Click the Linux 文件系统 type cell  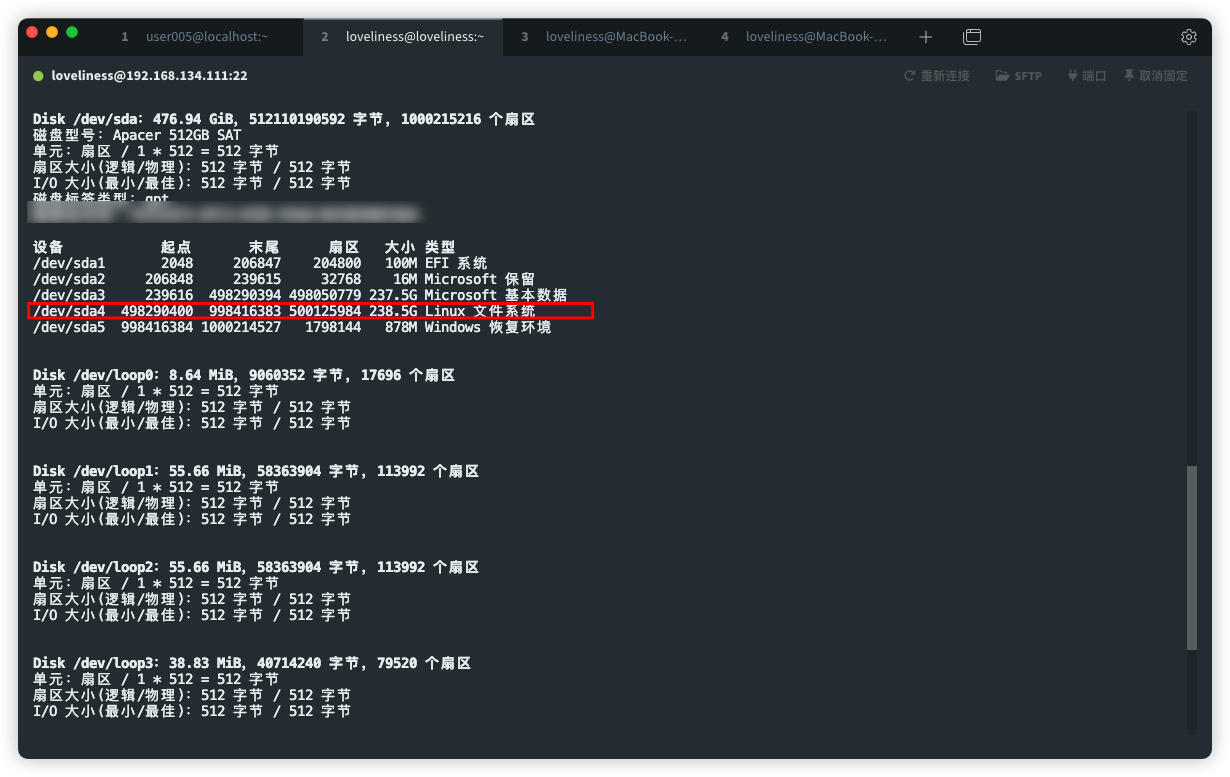point(480,311)
